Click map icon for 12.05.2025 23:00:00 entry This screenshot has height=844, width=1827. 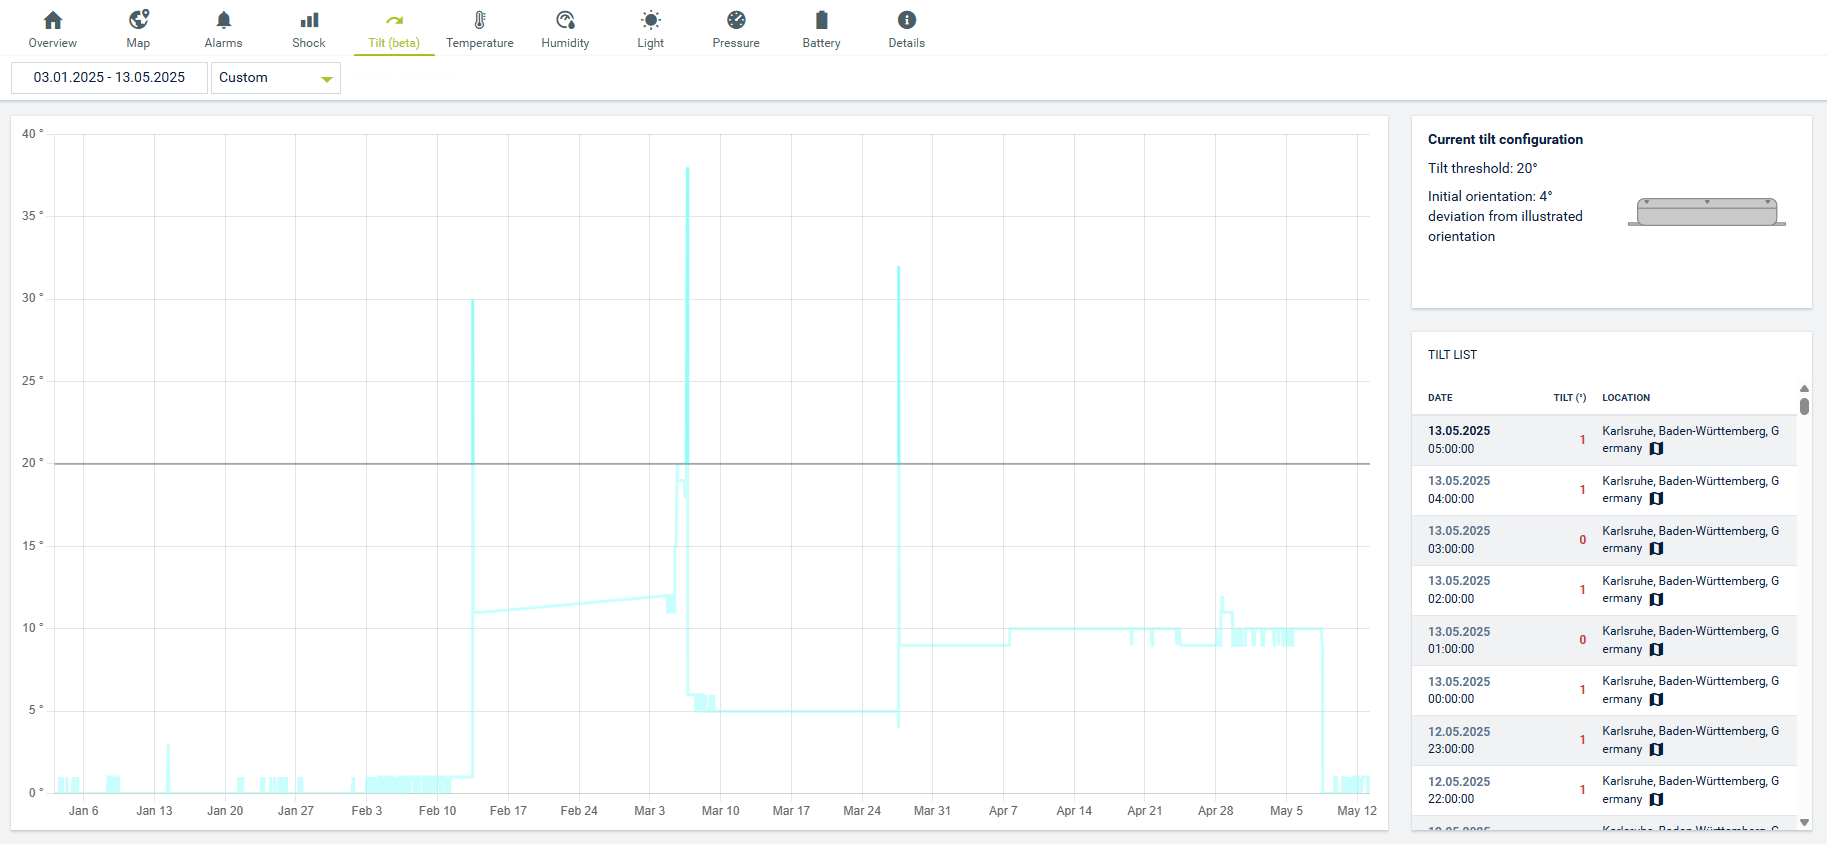tap(1656, 750)
